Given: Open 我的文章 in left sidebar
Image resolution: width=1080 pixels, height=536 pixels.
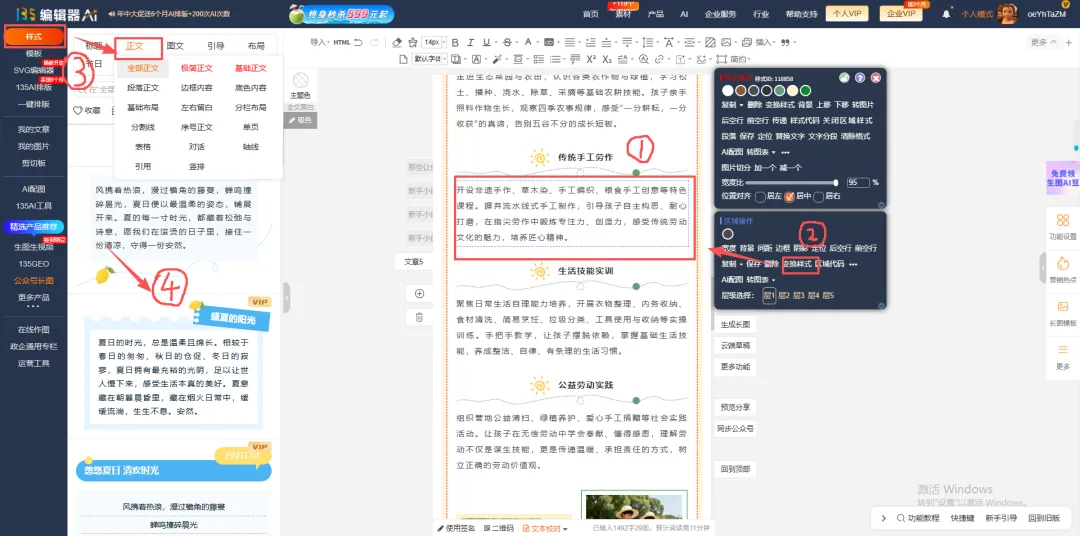Looking at the screenshot, I should (34, 130).
